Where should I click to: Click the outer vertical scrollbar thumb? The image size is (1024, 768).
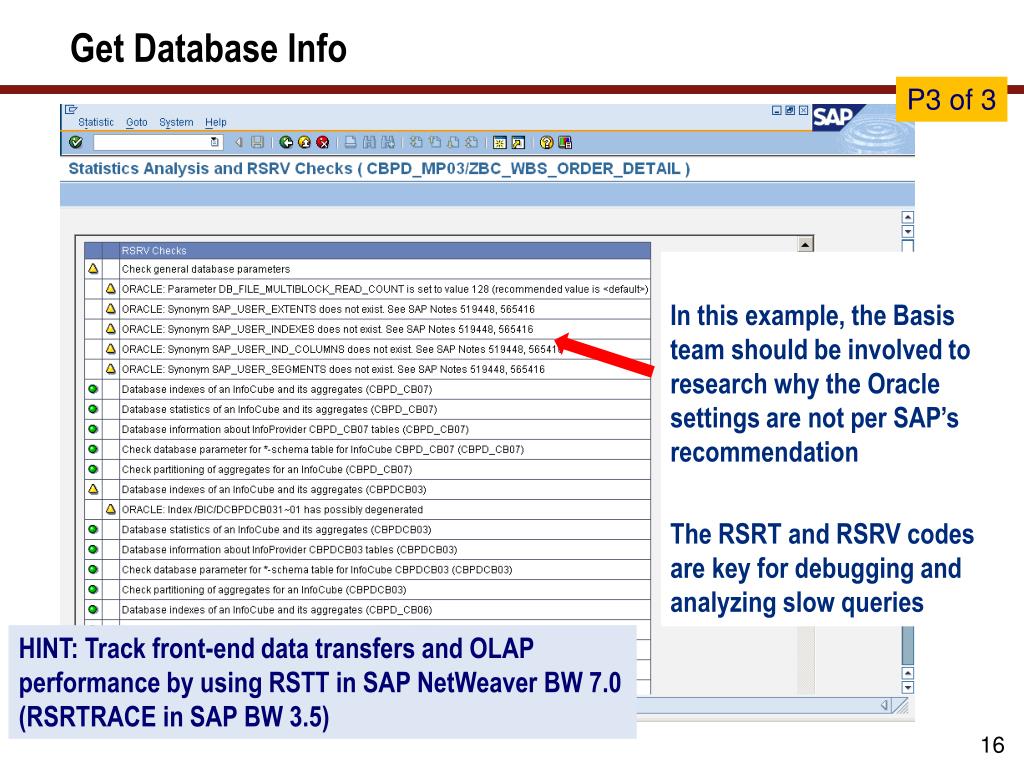click(907, 645)
